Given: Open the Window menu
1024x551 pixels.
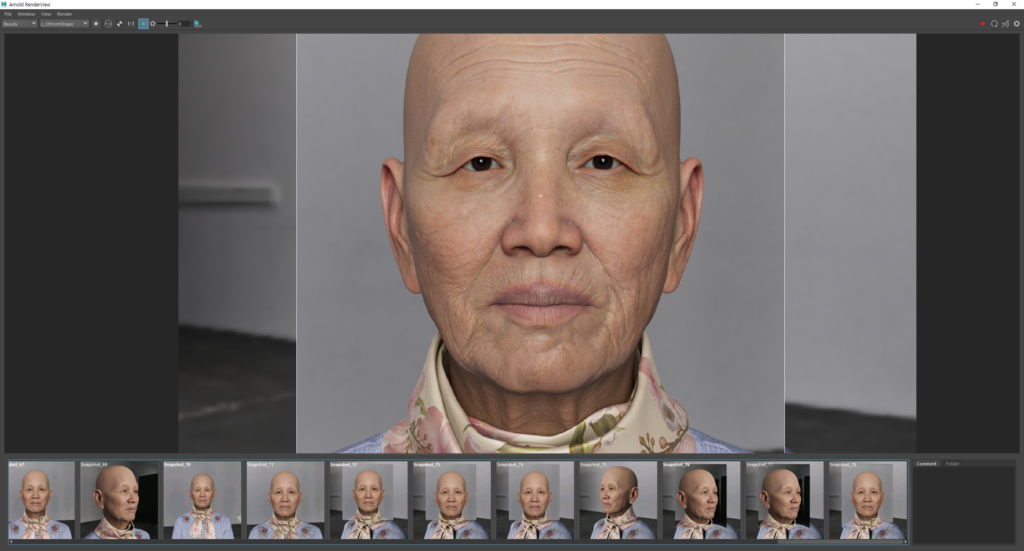Looking at the screenshot, I should [x=26, y=14].
